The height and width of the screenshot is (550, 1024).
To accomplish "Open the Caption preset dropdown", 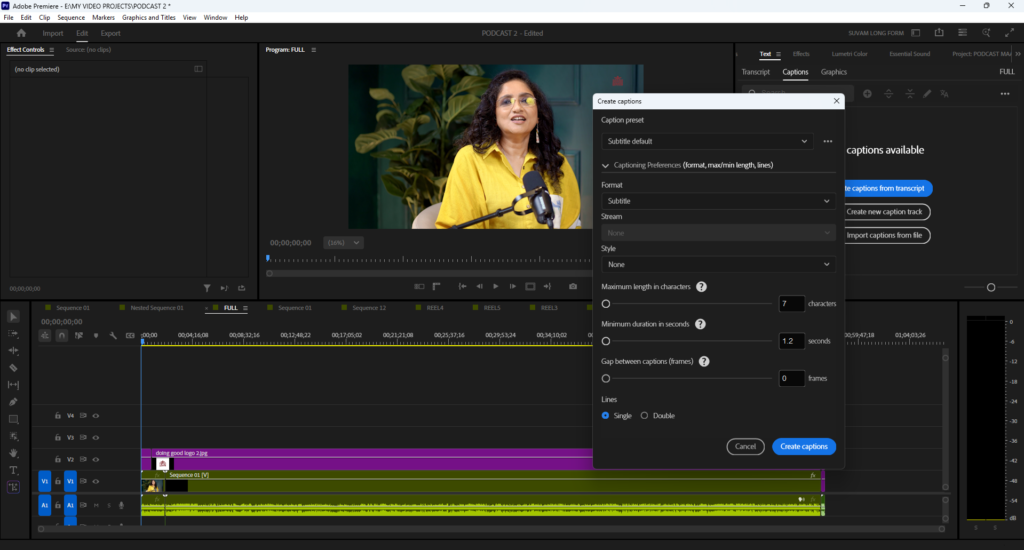I will (x=707, y=141).
